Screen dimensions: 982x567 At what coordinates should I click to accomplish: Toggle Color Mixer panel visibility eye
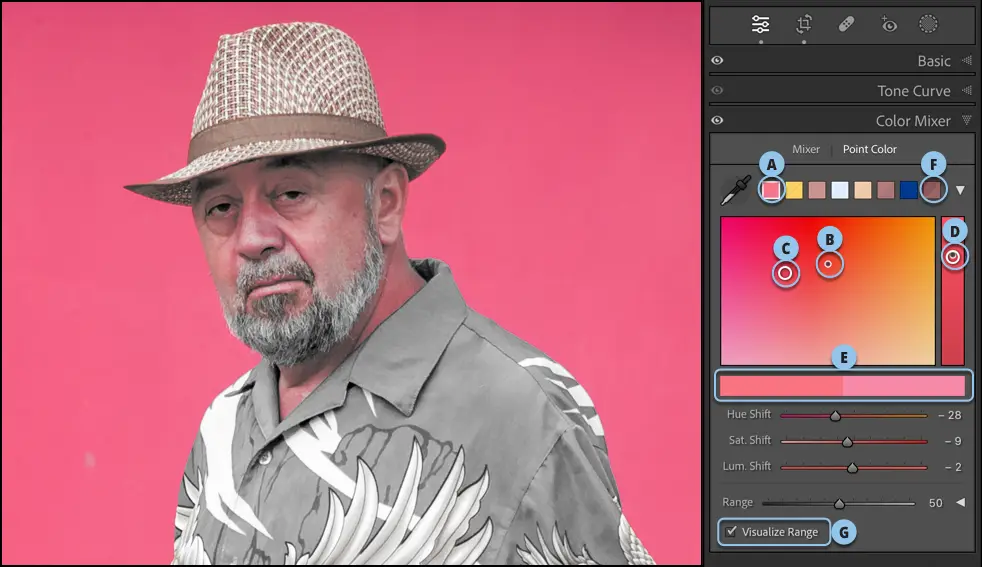[718, 120]
